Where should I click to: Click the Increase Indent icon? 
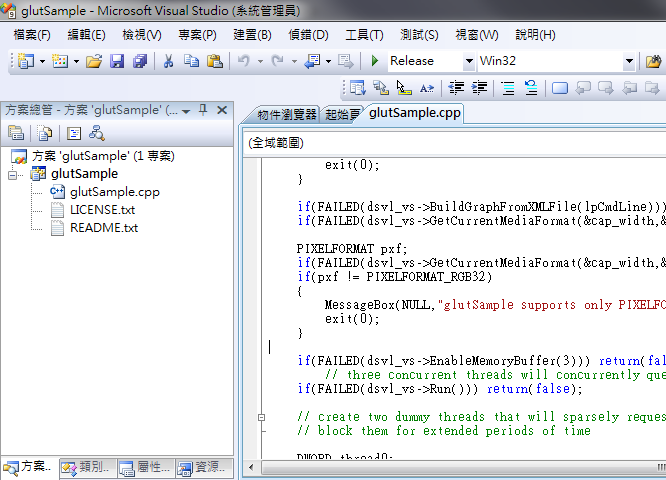click(480, 88)
